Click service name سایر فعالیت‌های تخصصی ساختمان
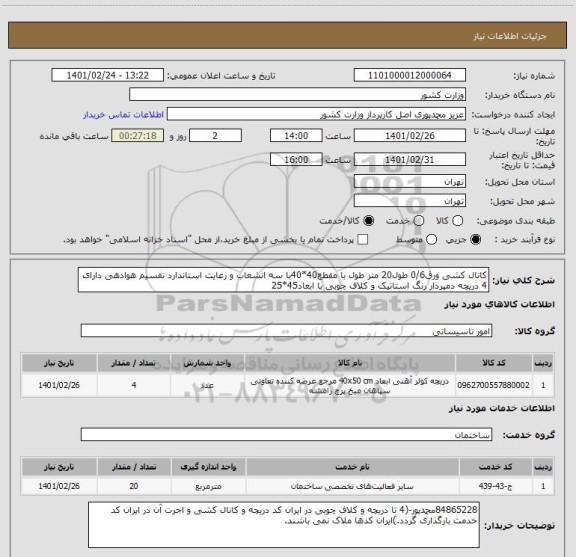 (x=352, y=486)
